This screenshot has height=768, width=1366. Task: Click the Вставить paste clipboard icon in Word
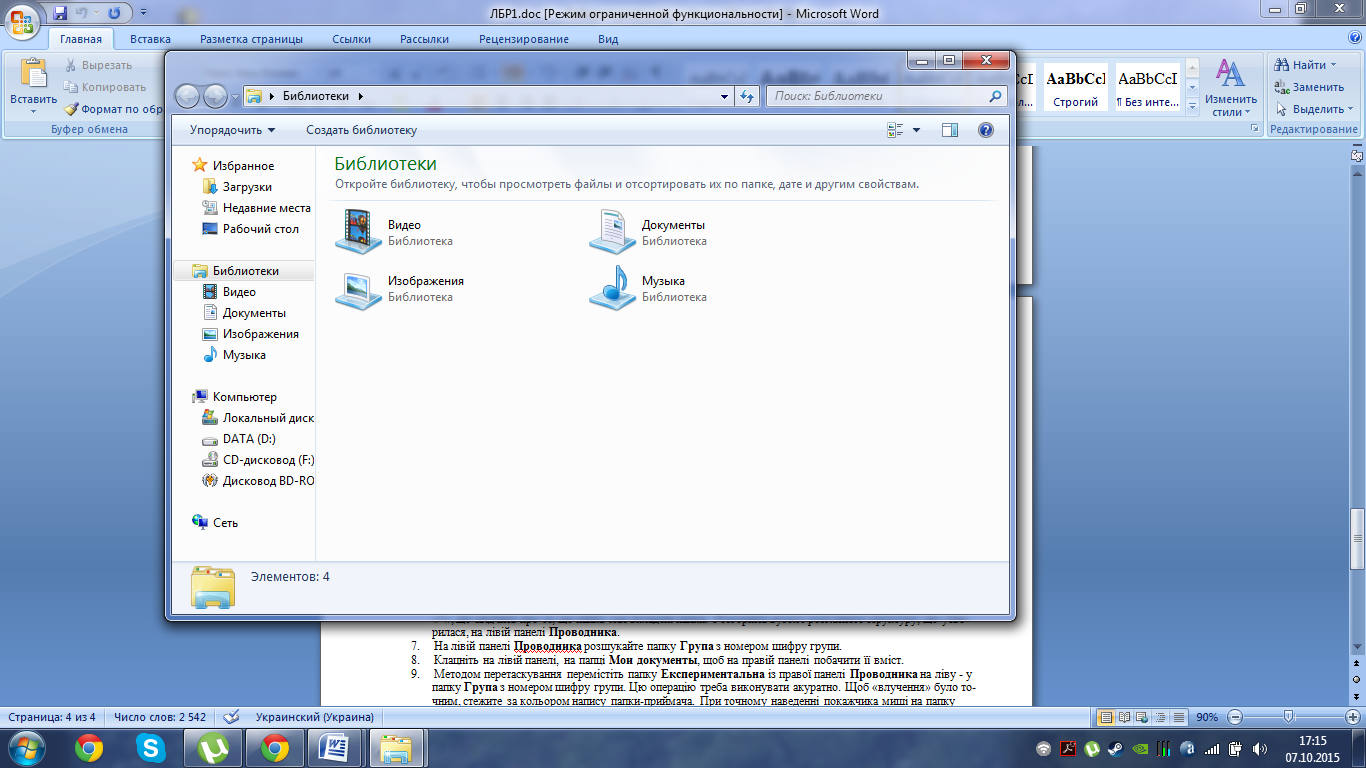pos(34,74)
